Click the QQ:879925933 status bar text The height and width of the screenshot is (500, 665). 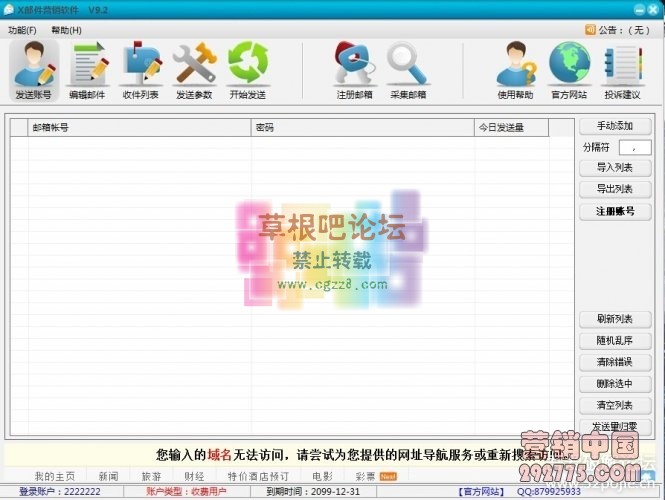[x=549, y=492]
